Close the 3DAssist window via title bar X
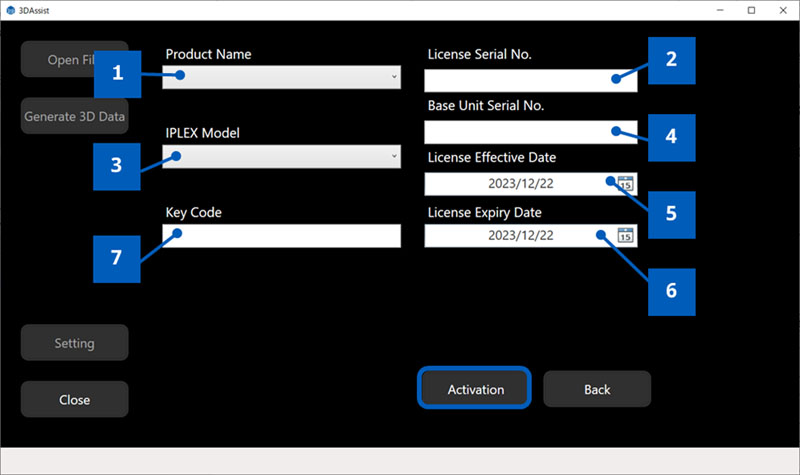The width and height of the screenshot is (800, 475). 784,10
